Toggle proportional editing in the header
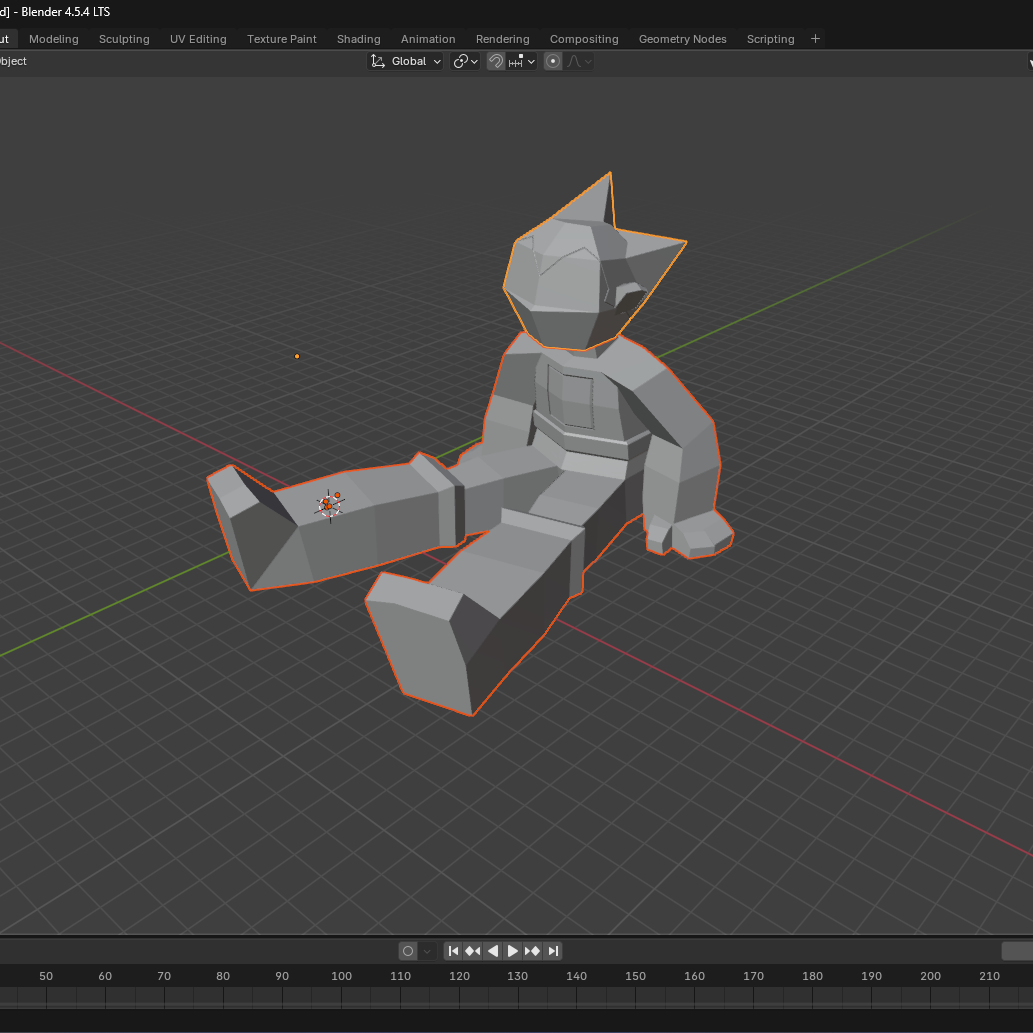The image size is (1033, 1033). [x=553, y=61]
